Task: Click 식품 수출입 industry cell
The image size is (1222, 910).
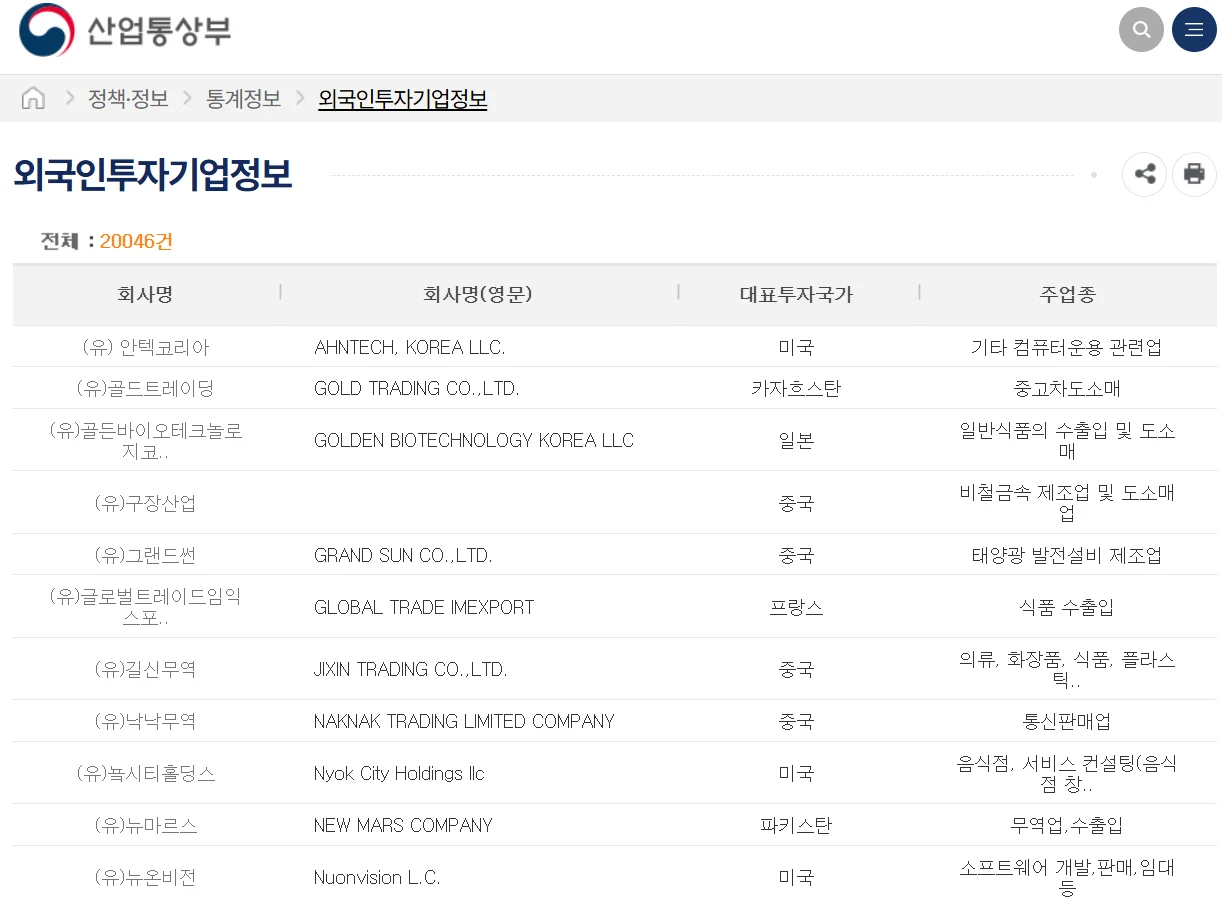Action: 1067,607
